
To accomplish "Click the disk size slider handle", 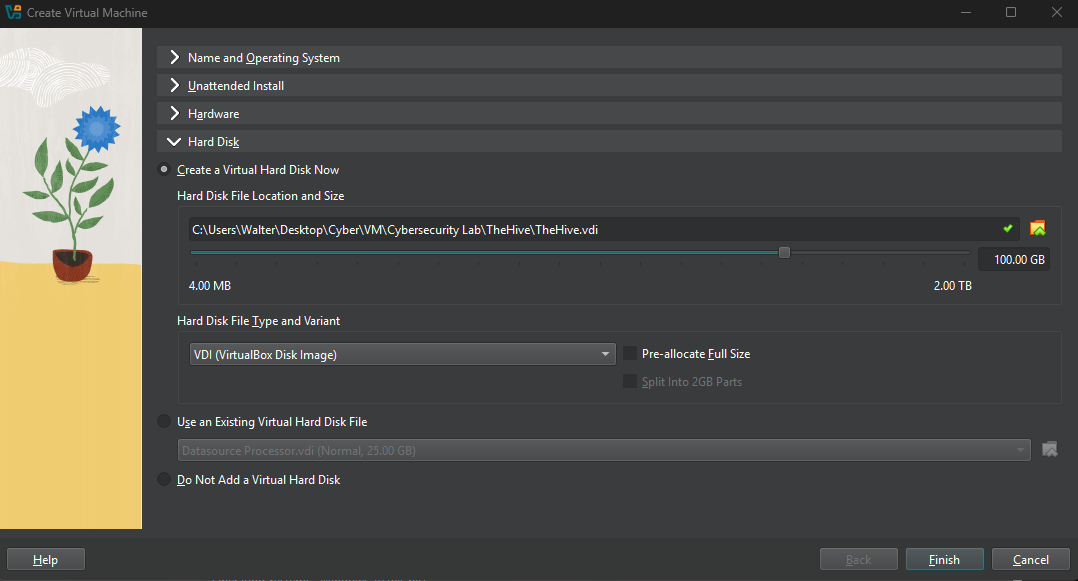I will [784, 253].
